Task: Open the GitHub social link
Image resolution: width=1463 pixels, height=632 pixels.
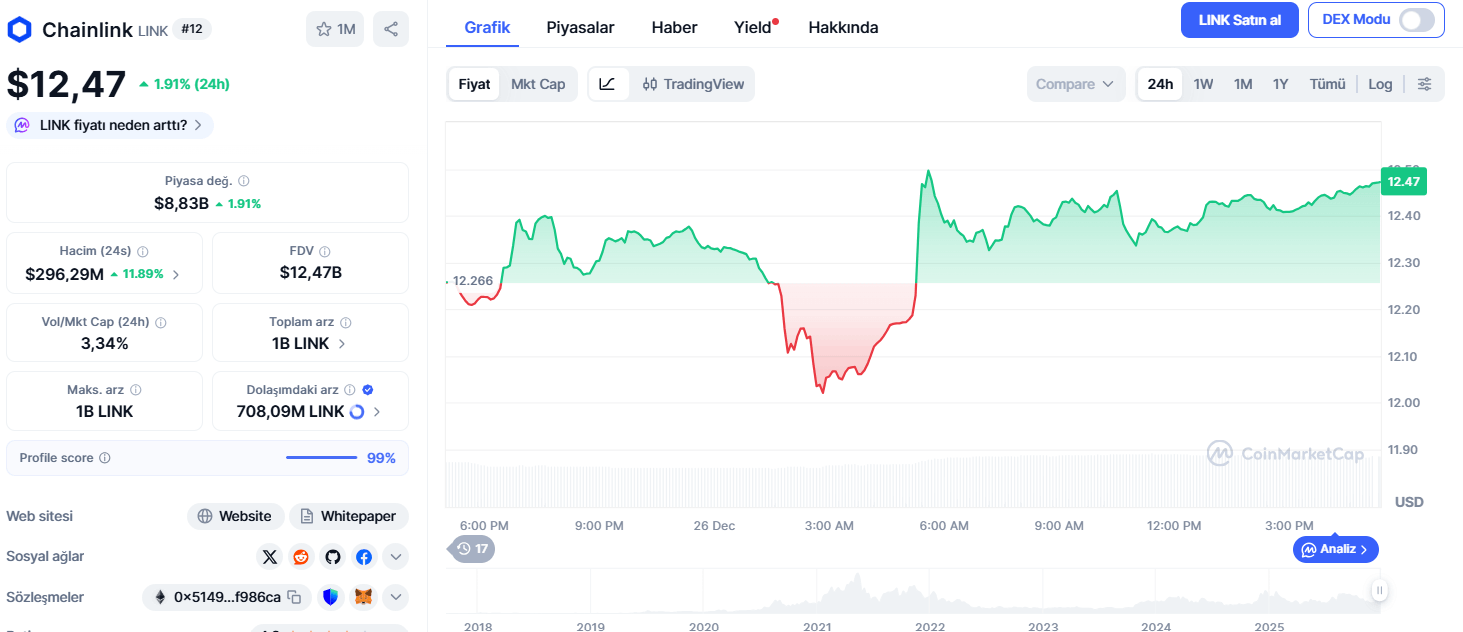Action: tap(332, 557)
